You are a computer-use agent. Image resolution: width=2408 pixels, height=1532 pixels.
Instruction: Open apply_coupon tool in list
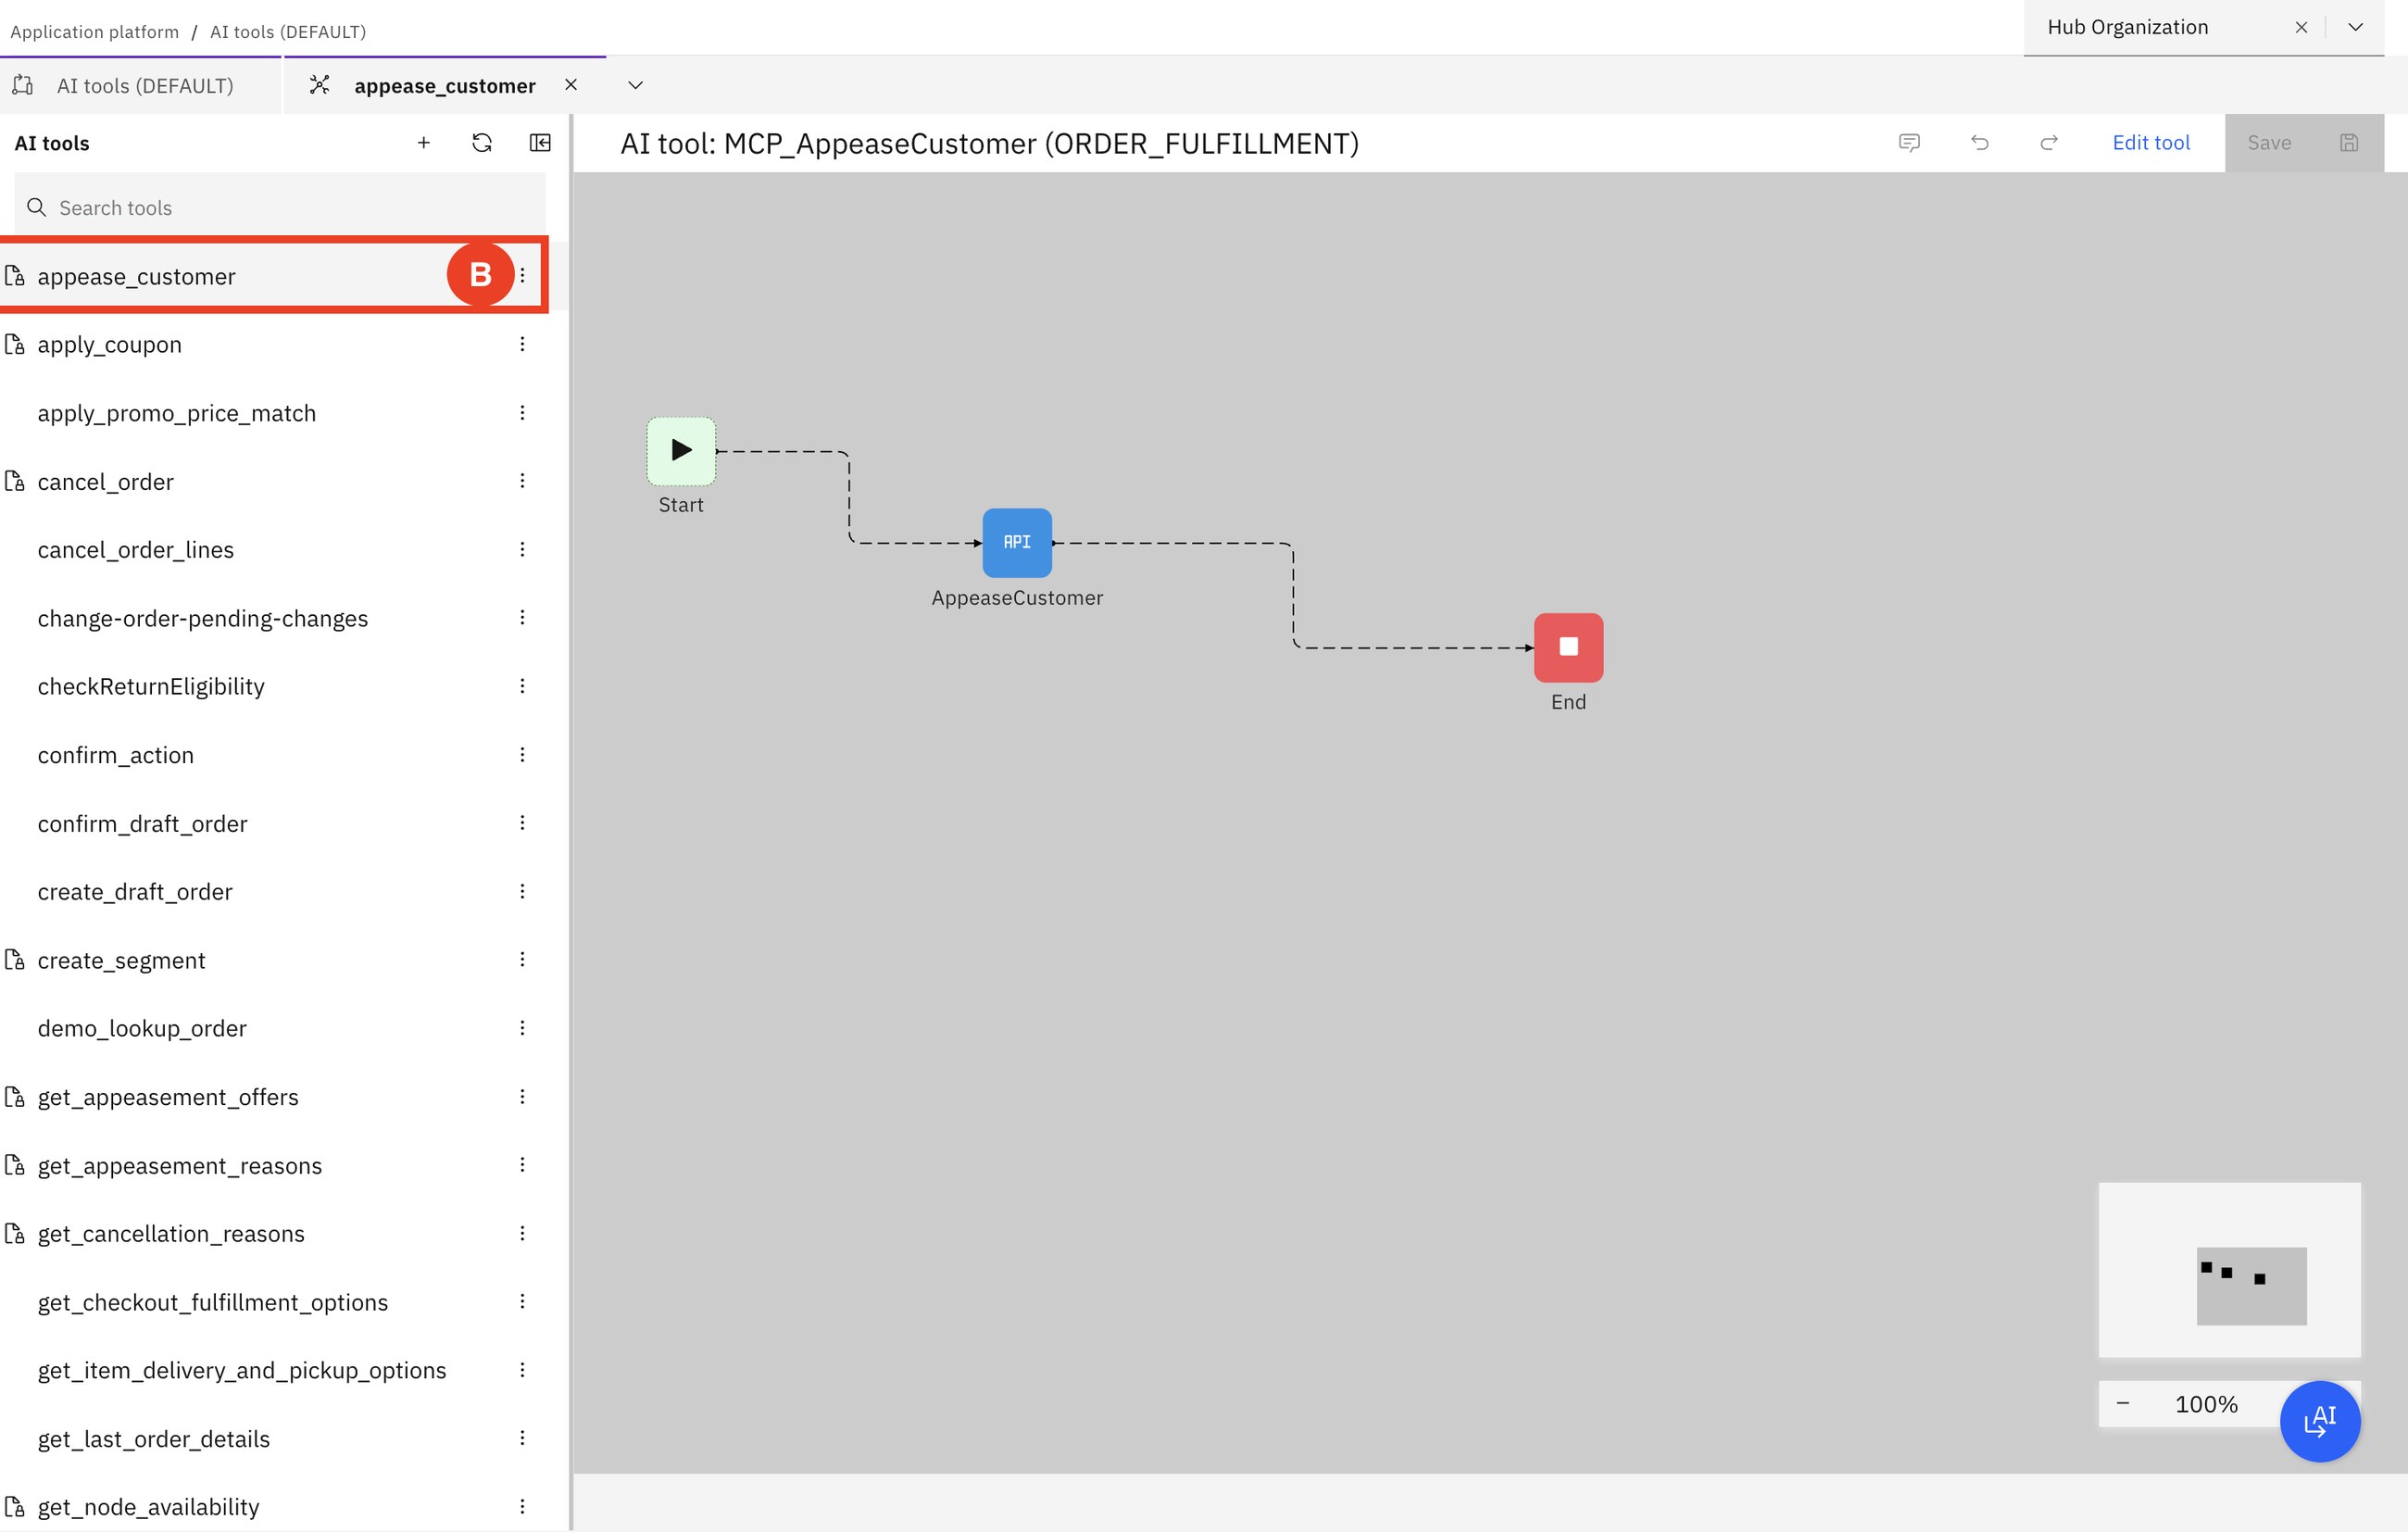click(x=109, y=345)
